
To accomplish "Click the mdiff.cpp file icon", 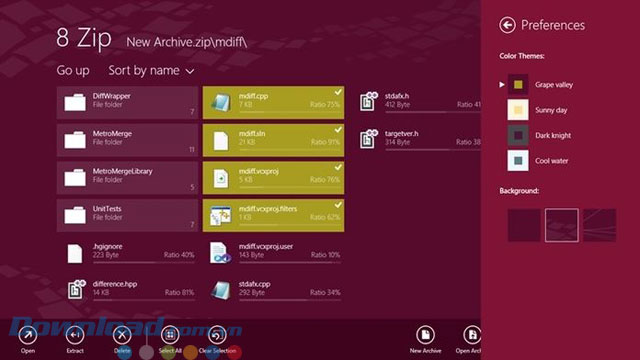I will [x=221, y=102].
